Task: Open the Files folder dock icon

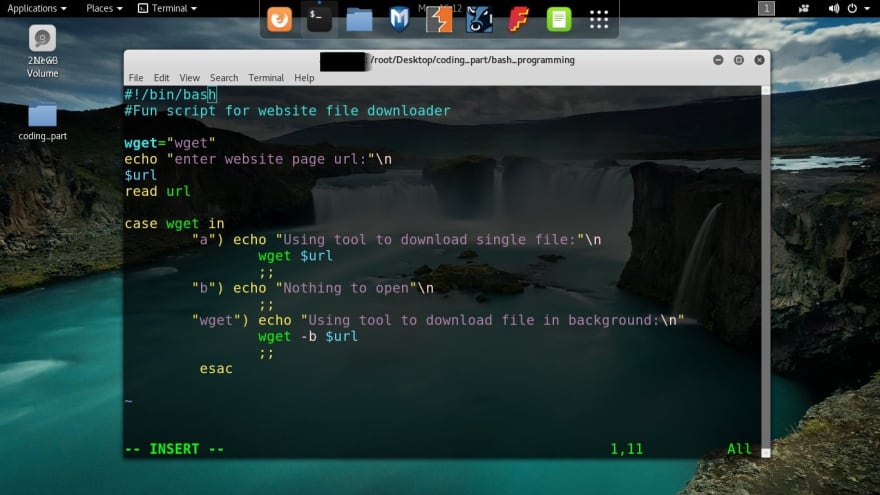Action: (x=359, y=20)
